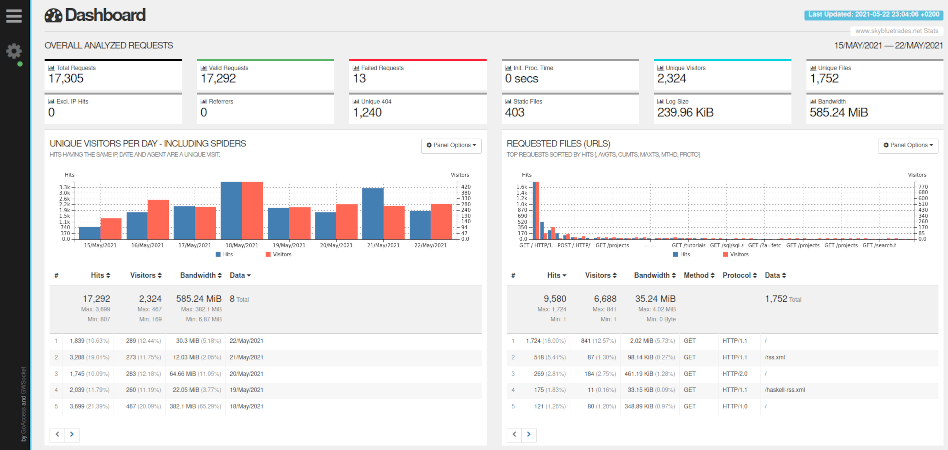Click the chart icon on Bandwidth card
Screen dimensions: 948x450
point(813,102)
